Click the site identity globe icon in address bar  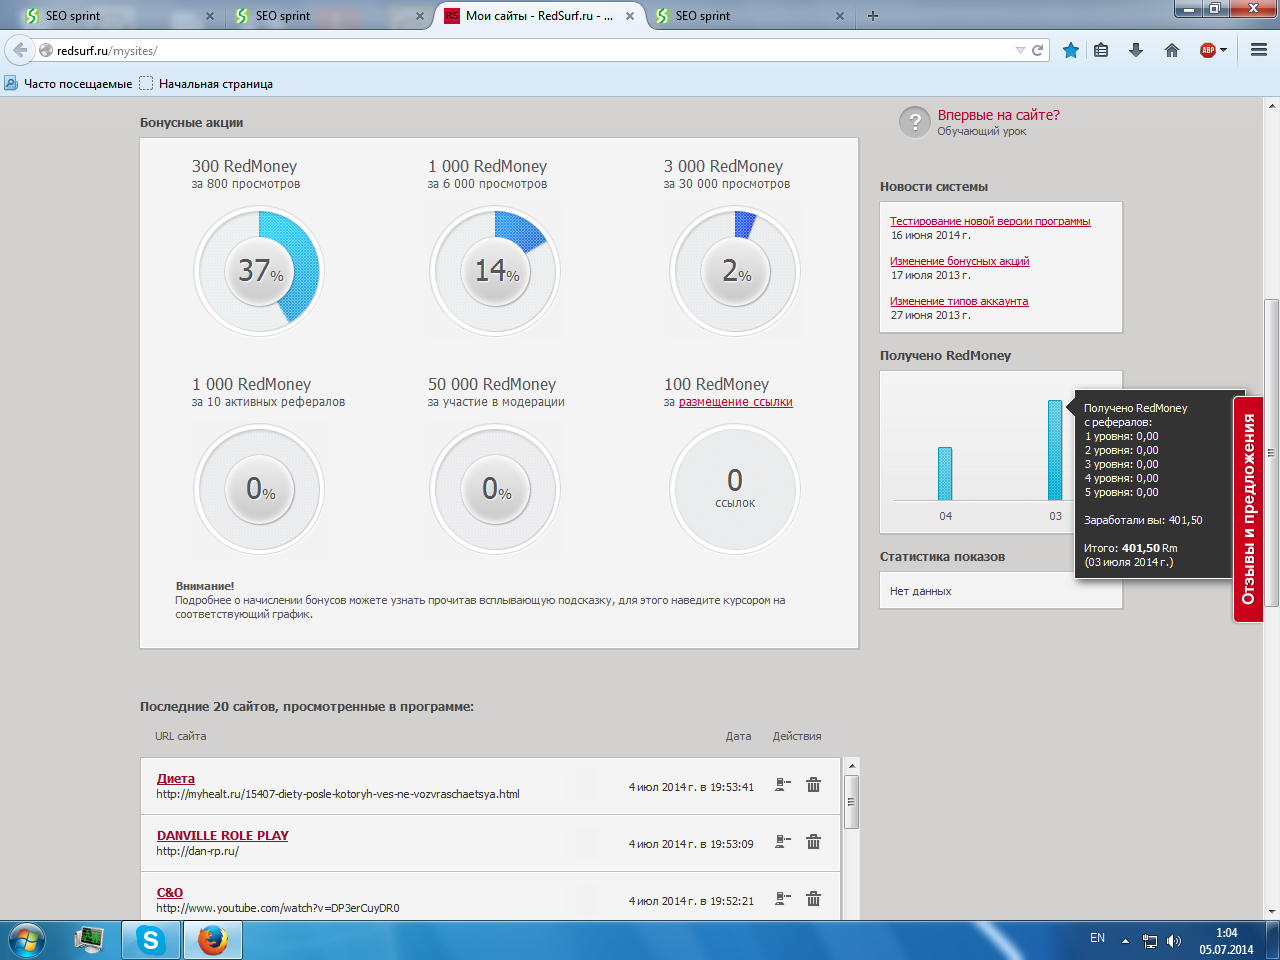pyautogui.click(x=46, y=50)
